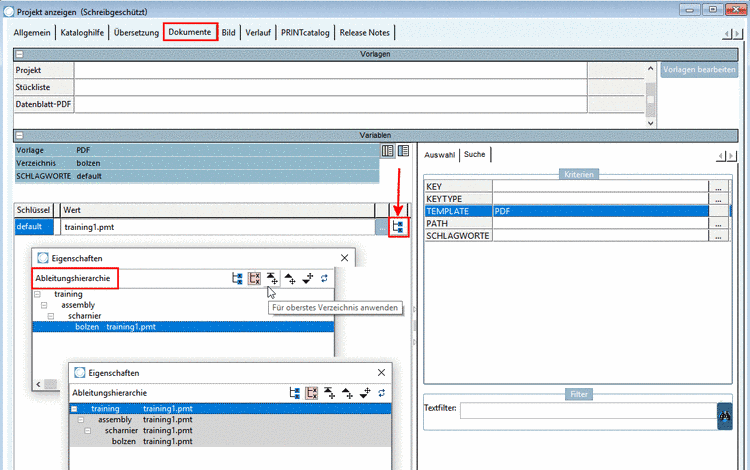
Task: Select bolzen row in lower hierarchy
Action: 230,442
